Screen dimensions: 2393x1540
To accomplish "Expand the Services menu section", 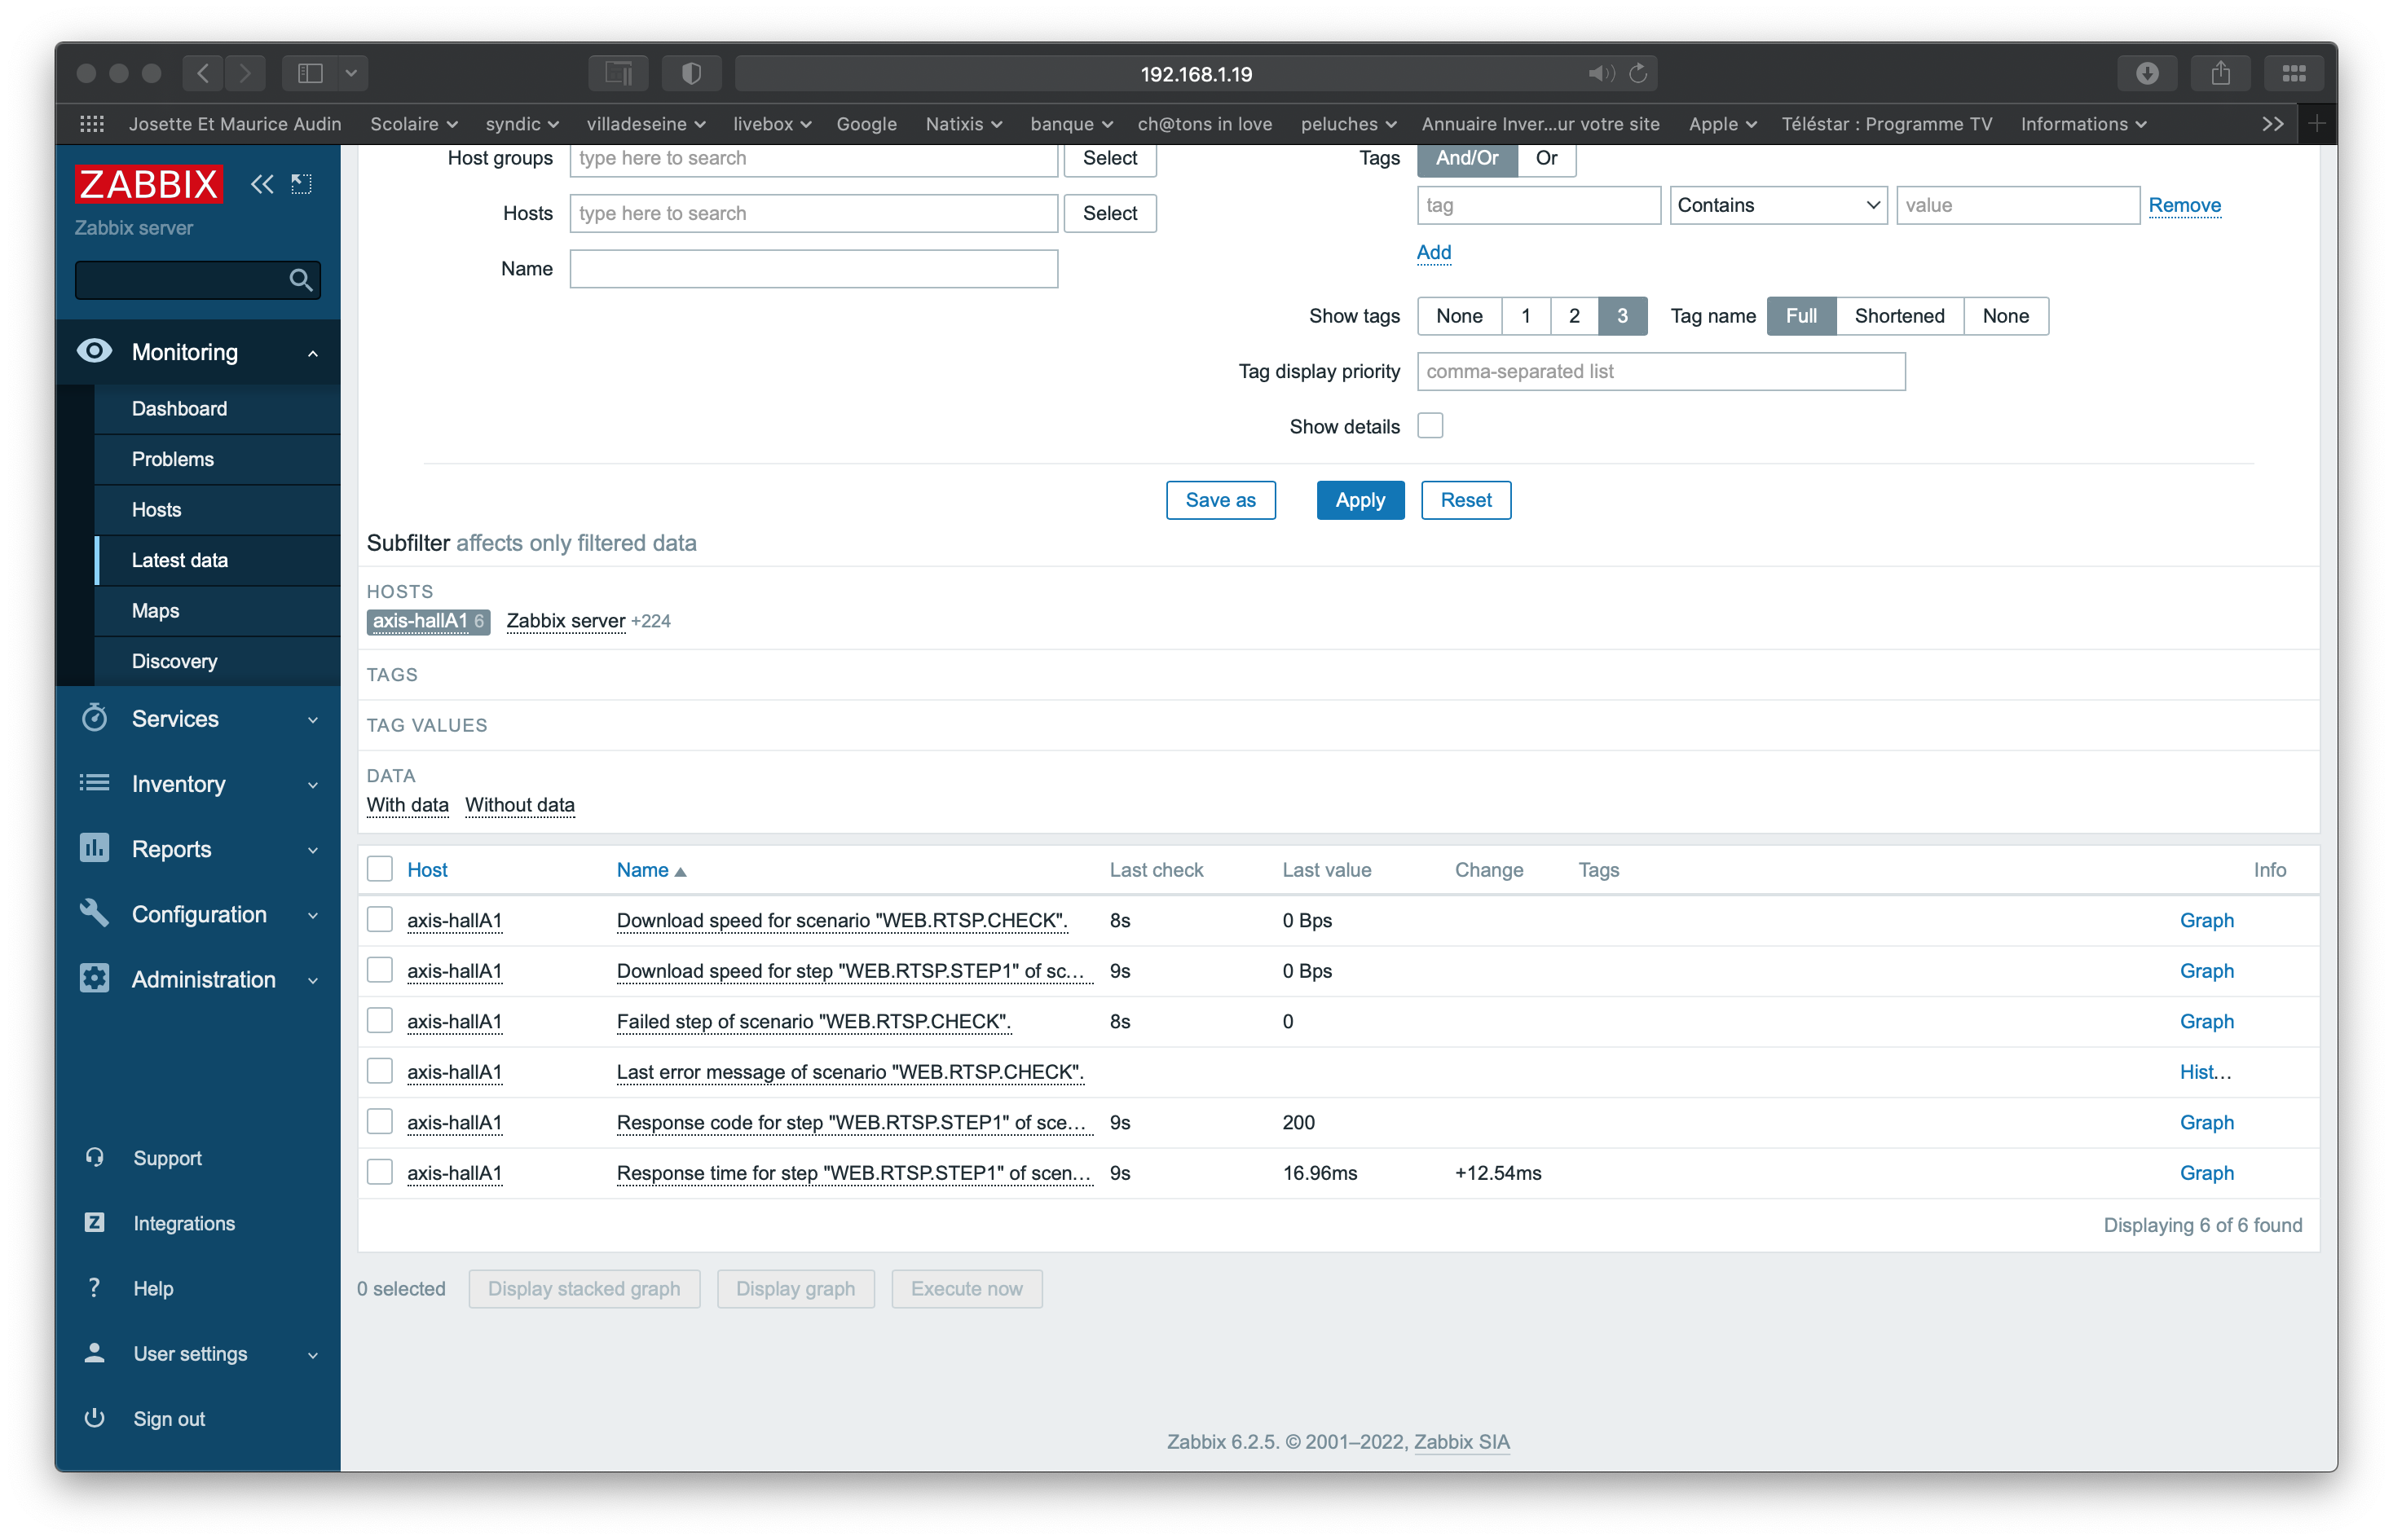I will click(312, 719).
